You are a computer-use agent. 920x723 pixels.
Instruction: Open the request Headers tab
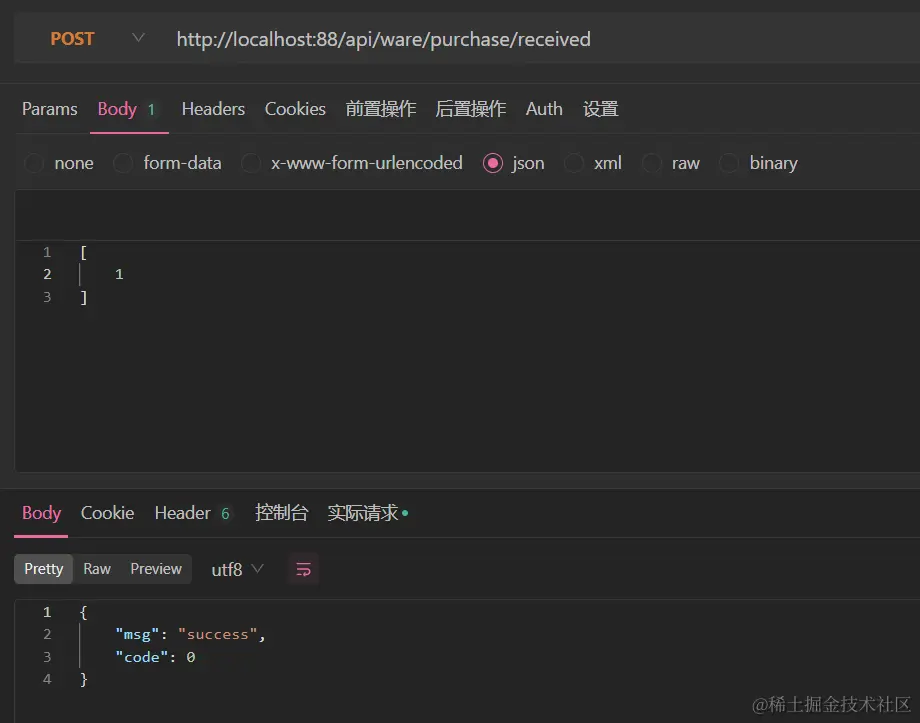pos(213,109)
